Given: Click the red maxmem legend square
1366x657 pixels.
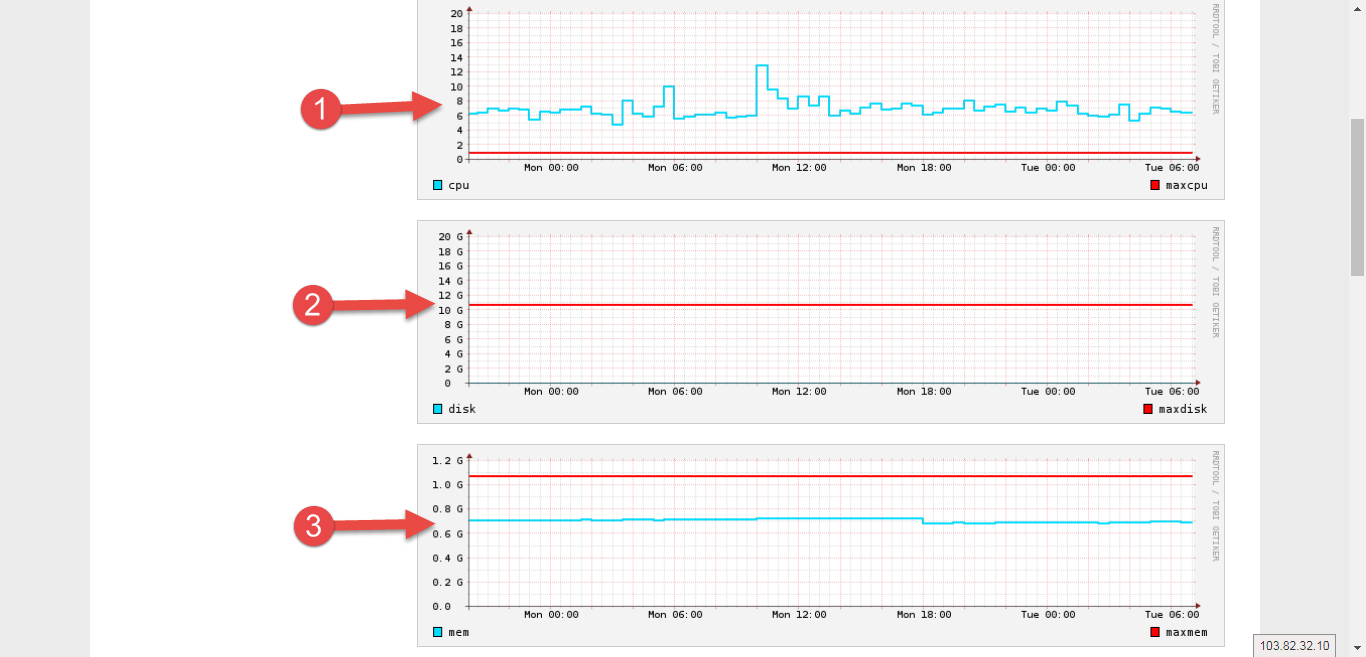Looking at the screenshot, I should pos(1155,632).
